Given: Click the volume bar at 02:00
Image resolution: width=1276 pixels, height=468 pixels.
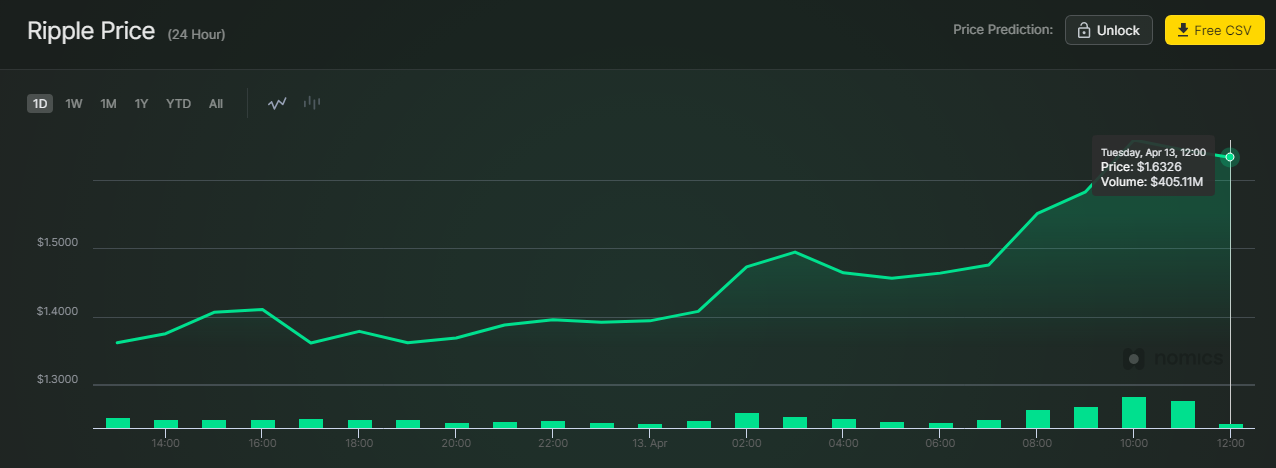Looking at the screenshot, I should [747, 420].
